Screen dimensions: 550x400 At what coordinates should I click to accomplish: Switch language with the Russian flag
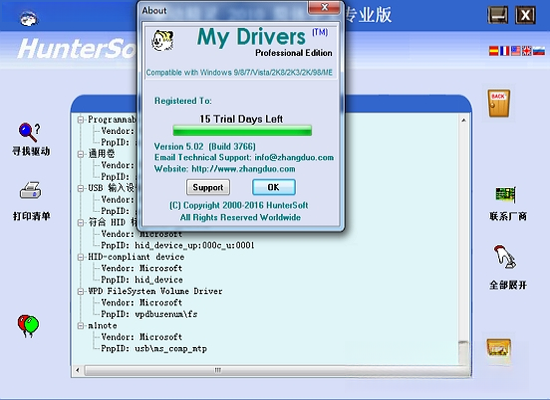[x=539, y=51]
